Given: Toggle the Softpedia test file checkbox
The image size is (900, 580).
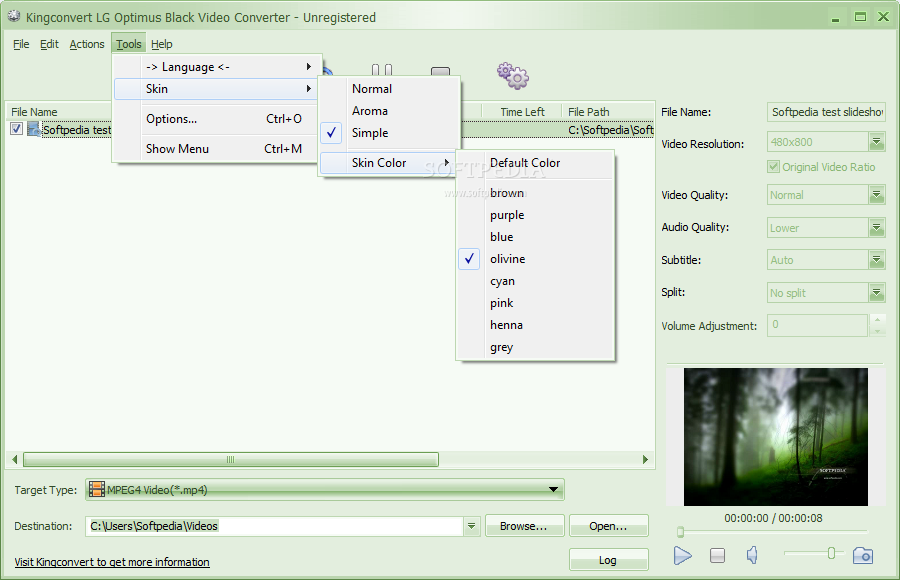Looking at the screenshot, I should (17, 129).
